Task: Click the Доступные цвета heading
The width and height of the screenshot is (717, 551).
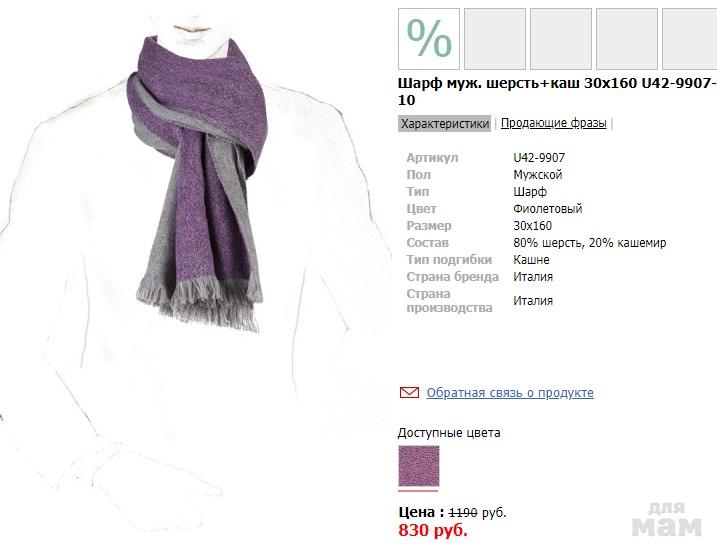Action: (x=449, y=433)
